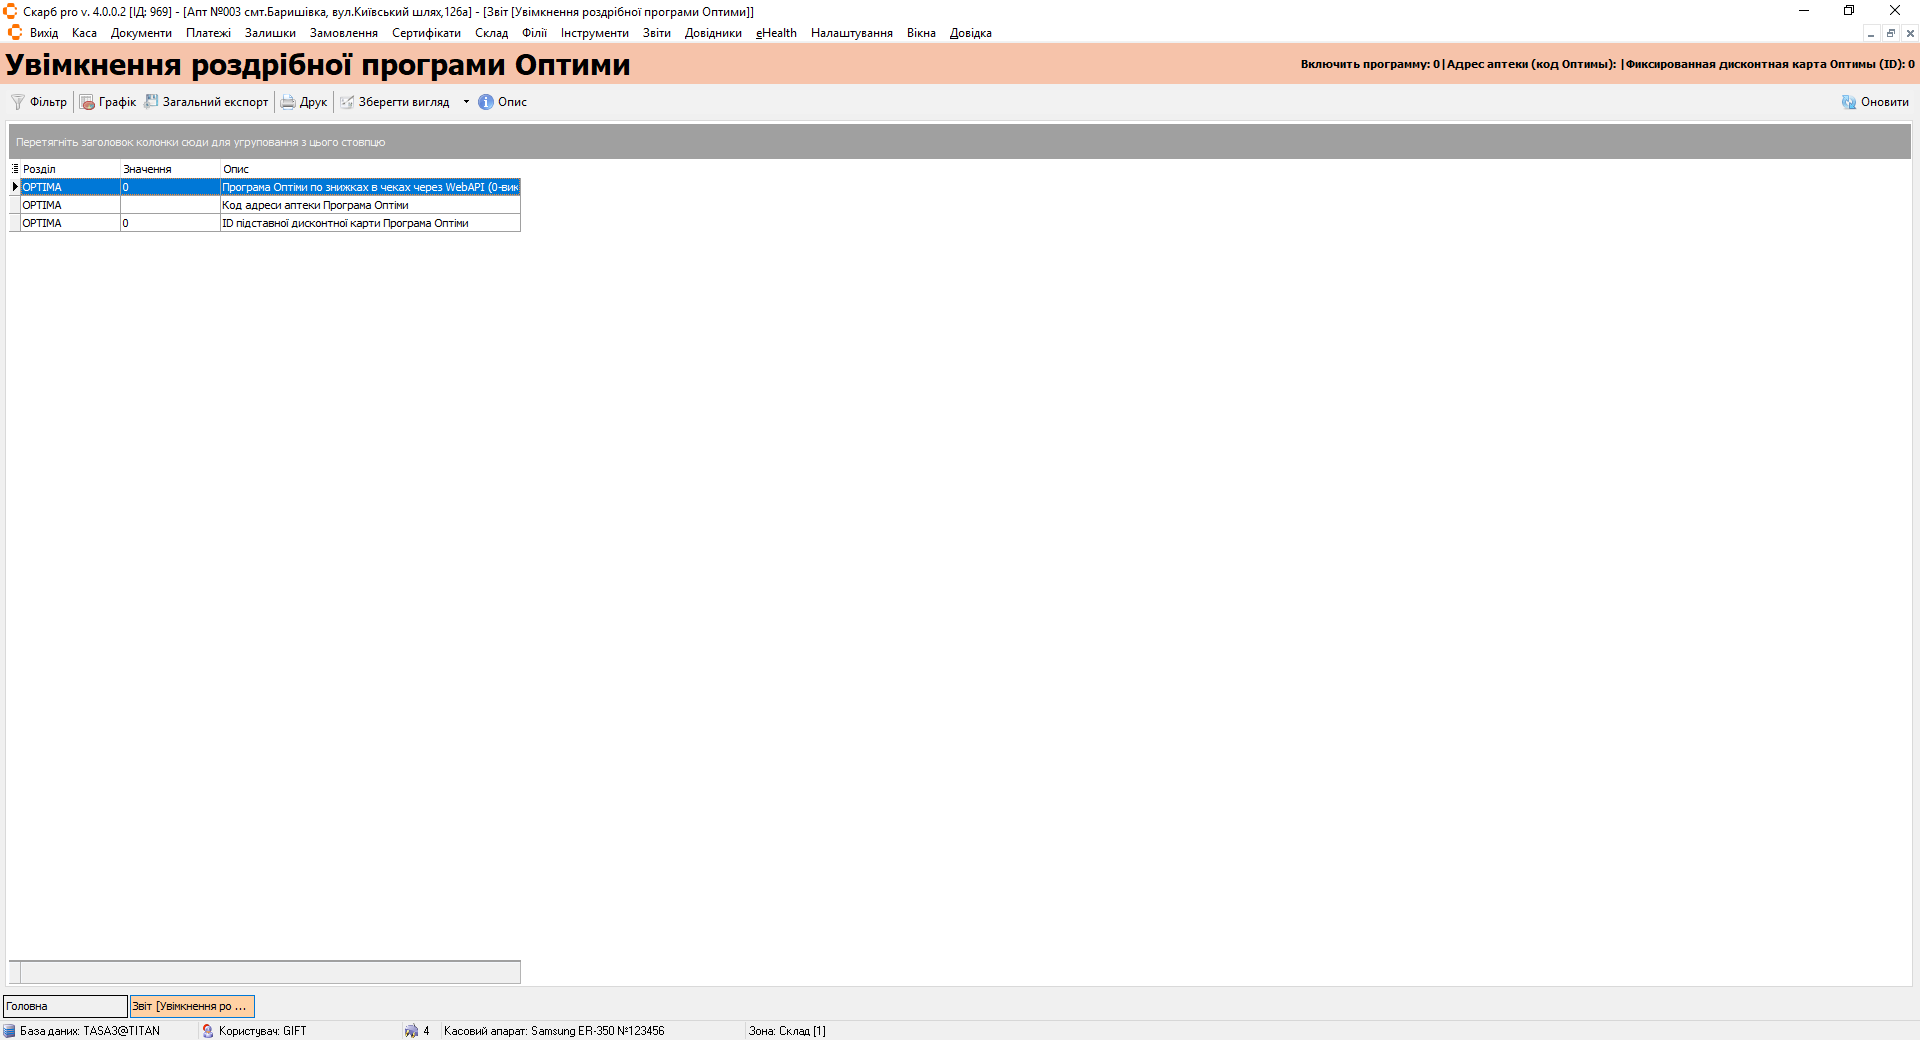This screenshot has height=1040, width=1920.
Task: Expand the Зберегти вигляд dropdown arrow
Action: (x=466, y=102)
